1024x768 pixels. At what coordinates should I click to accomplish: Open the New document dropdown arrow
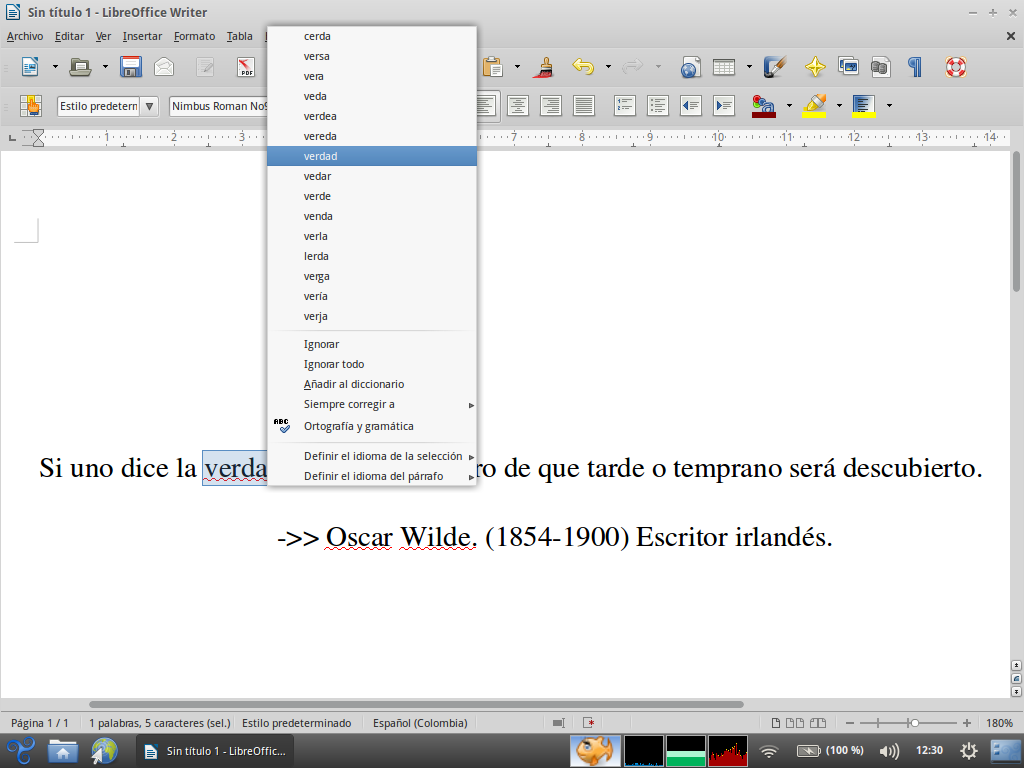55,67
